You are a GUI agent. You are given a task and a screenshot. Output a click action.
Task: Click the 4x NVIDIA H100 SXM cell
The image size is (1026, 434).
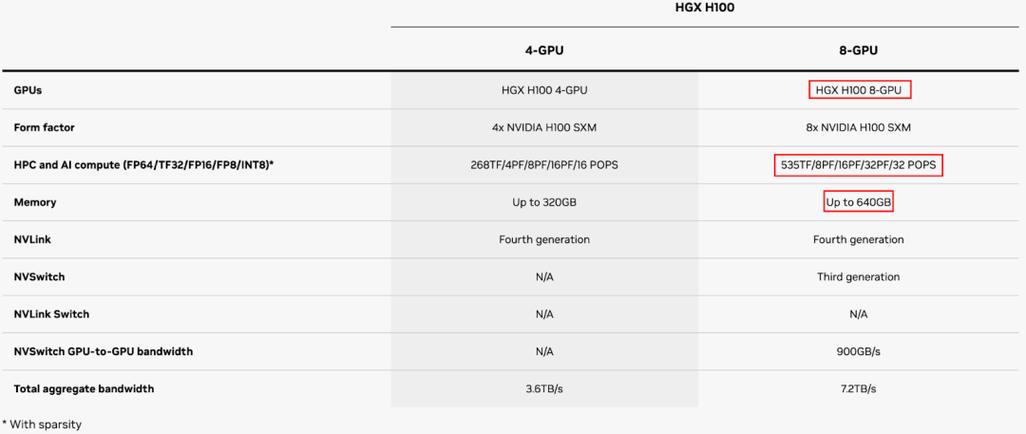[x=544, y=128]
